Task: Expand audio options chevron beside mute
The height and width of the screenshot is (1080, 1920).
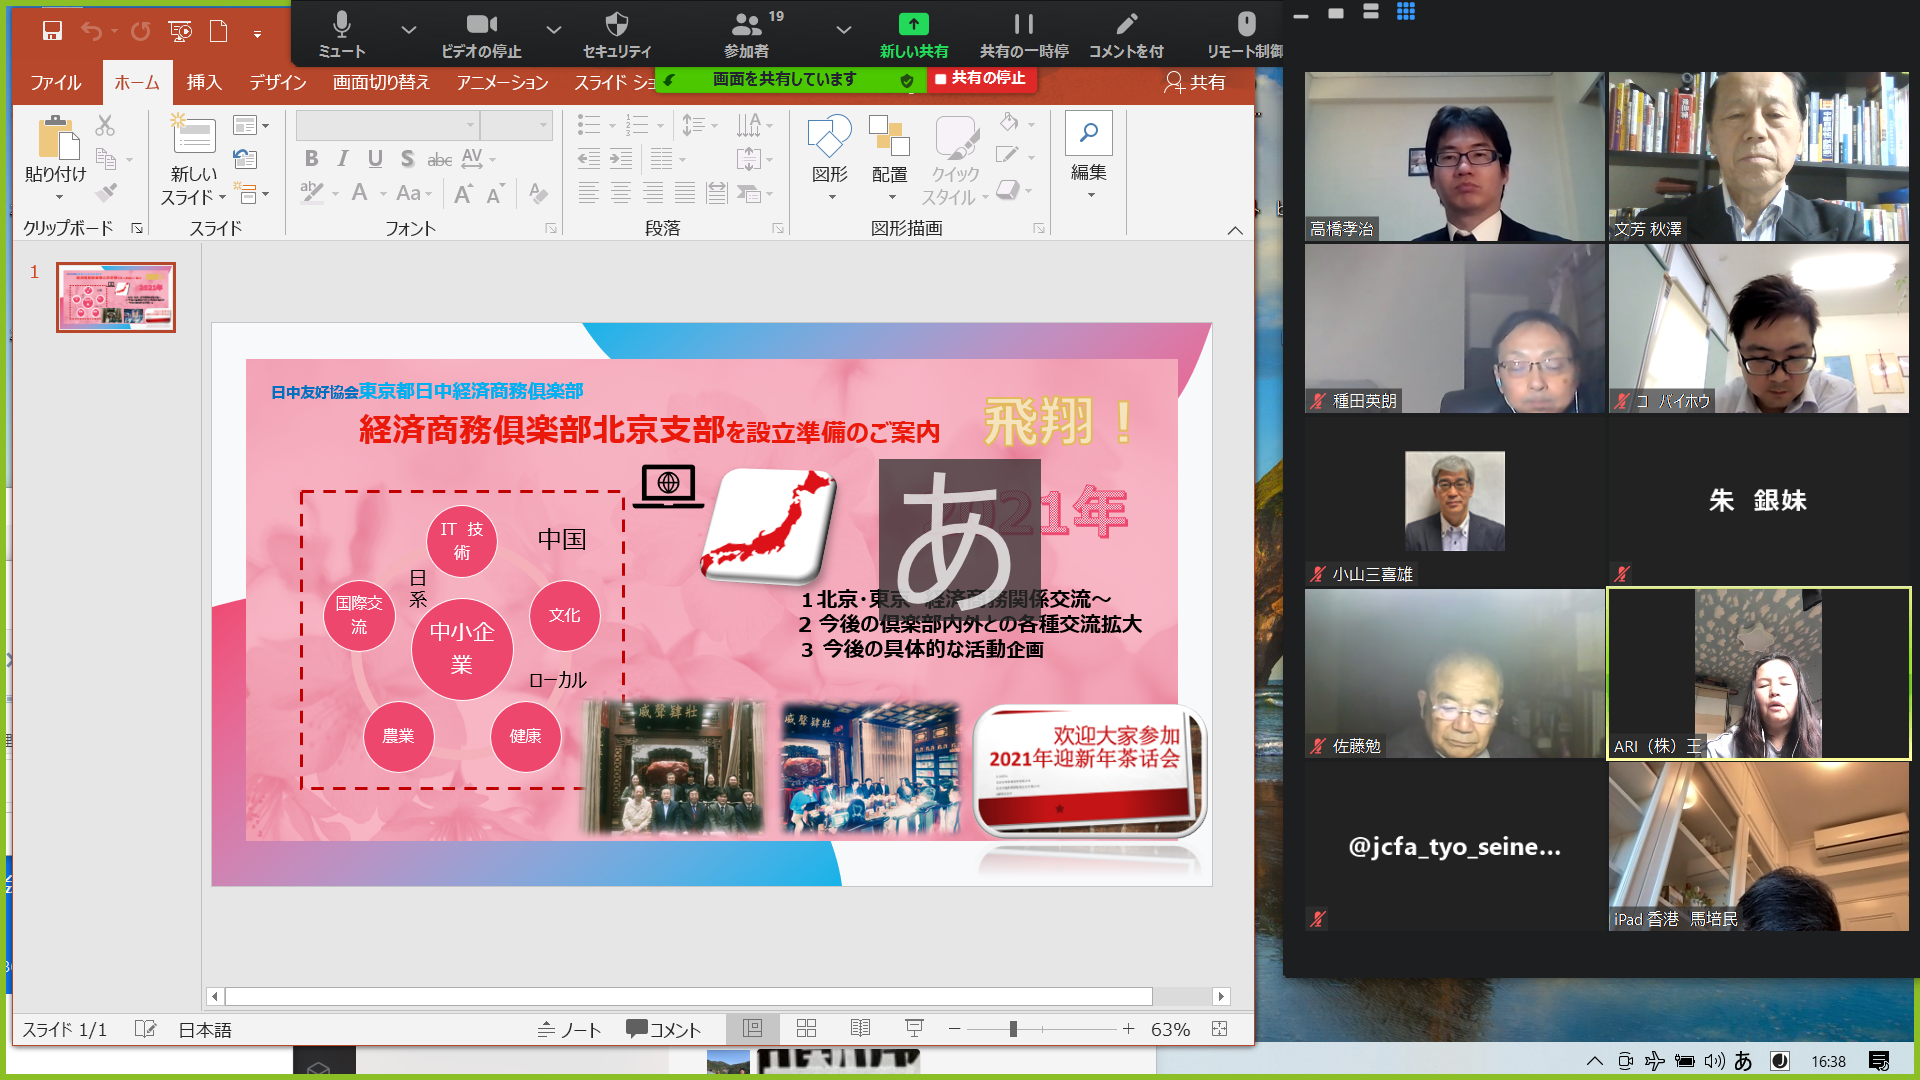Action: (x=408, y=30)
